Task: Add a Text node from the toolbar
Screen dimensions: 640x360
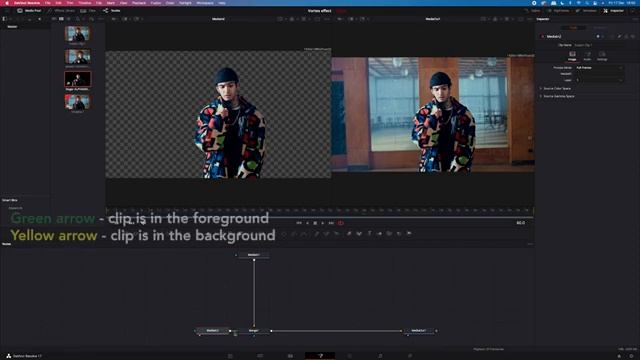Action: [x=369, y=233]
